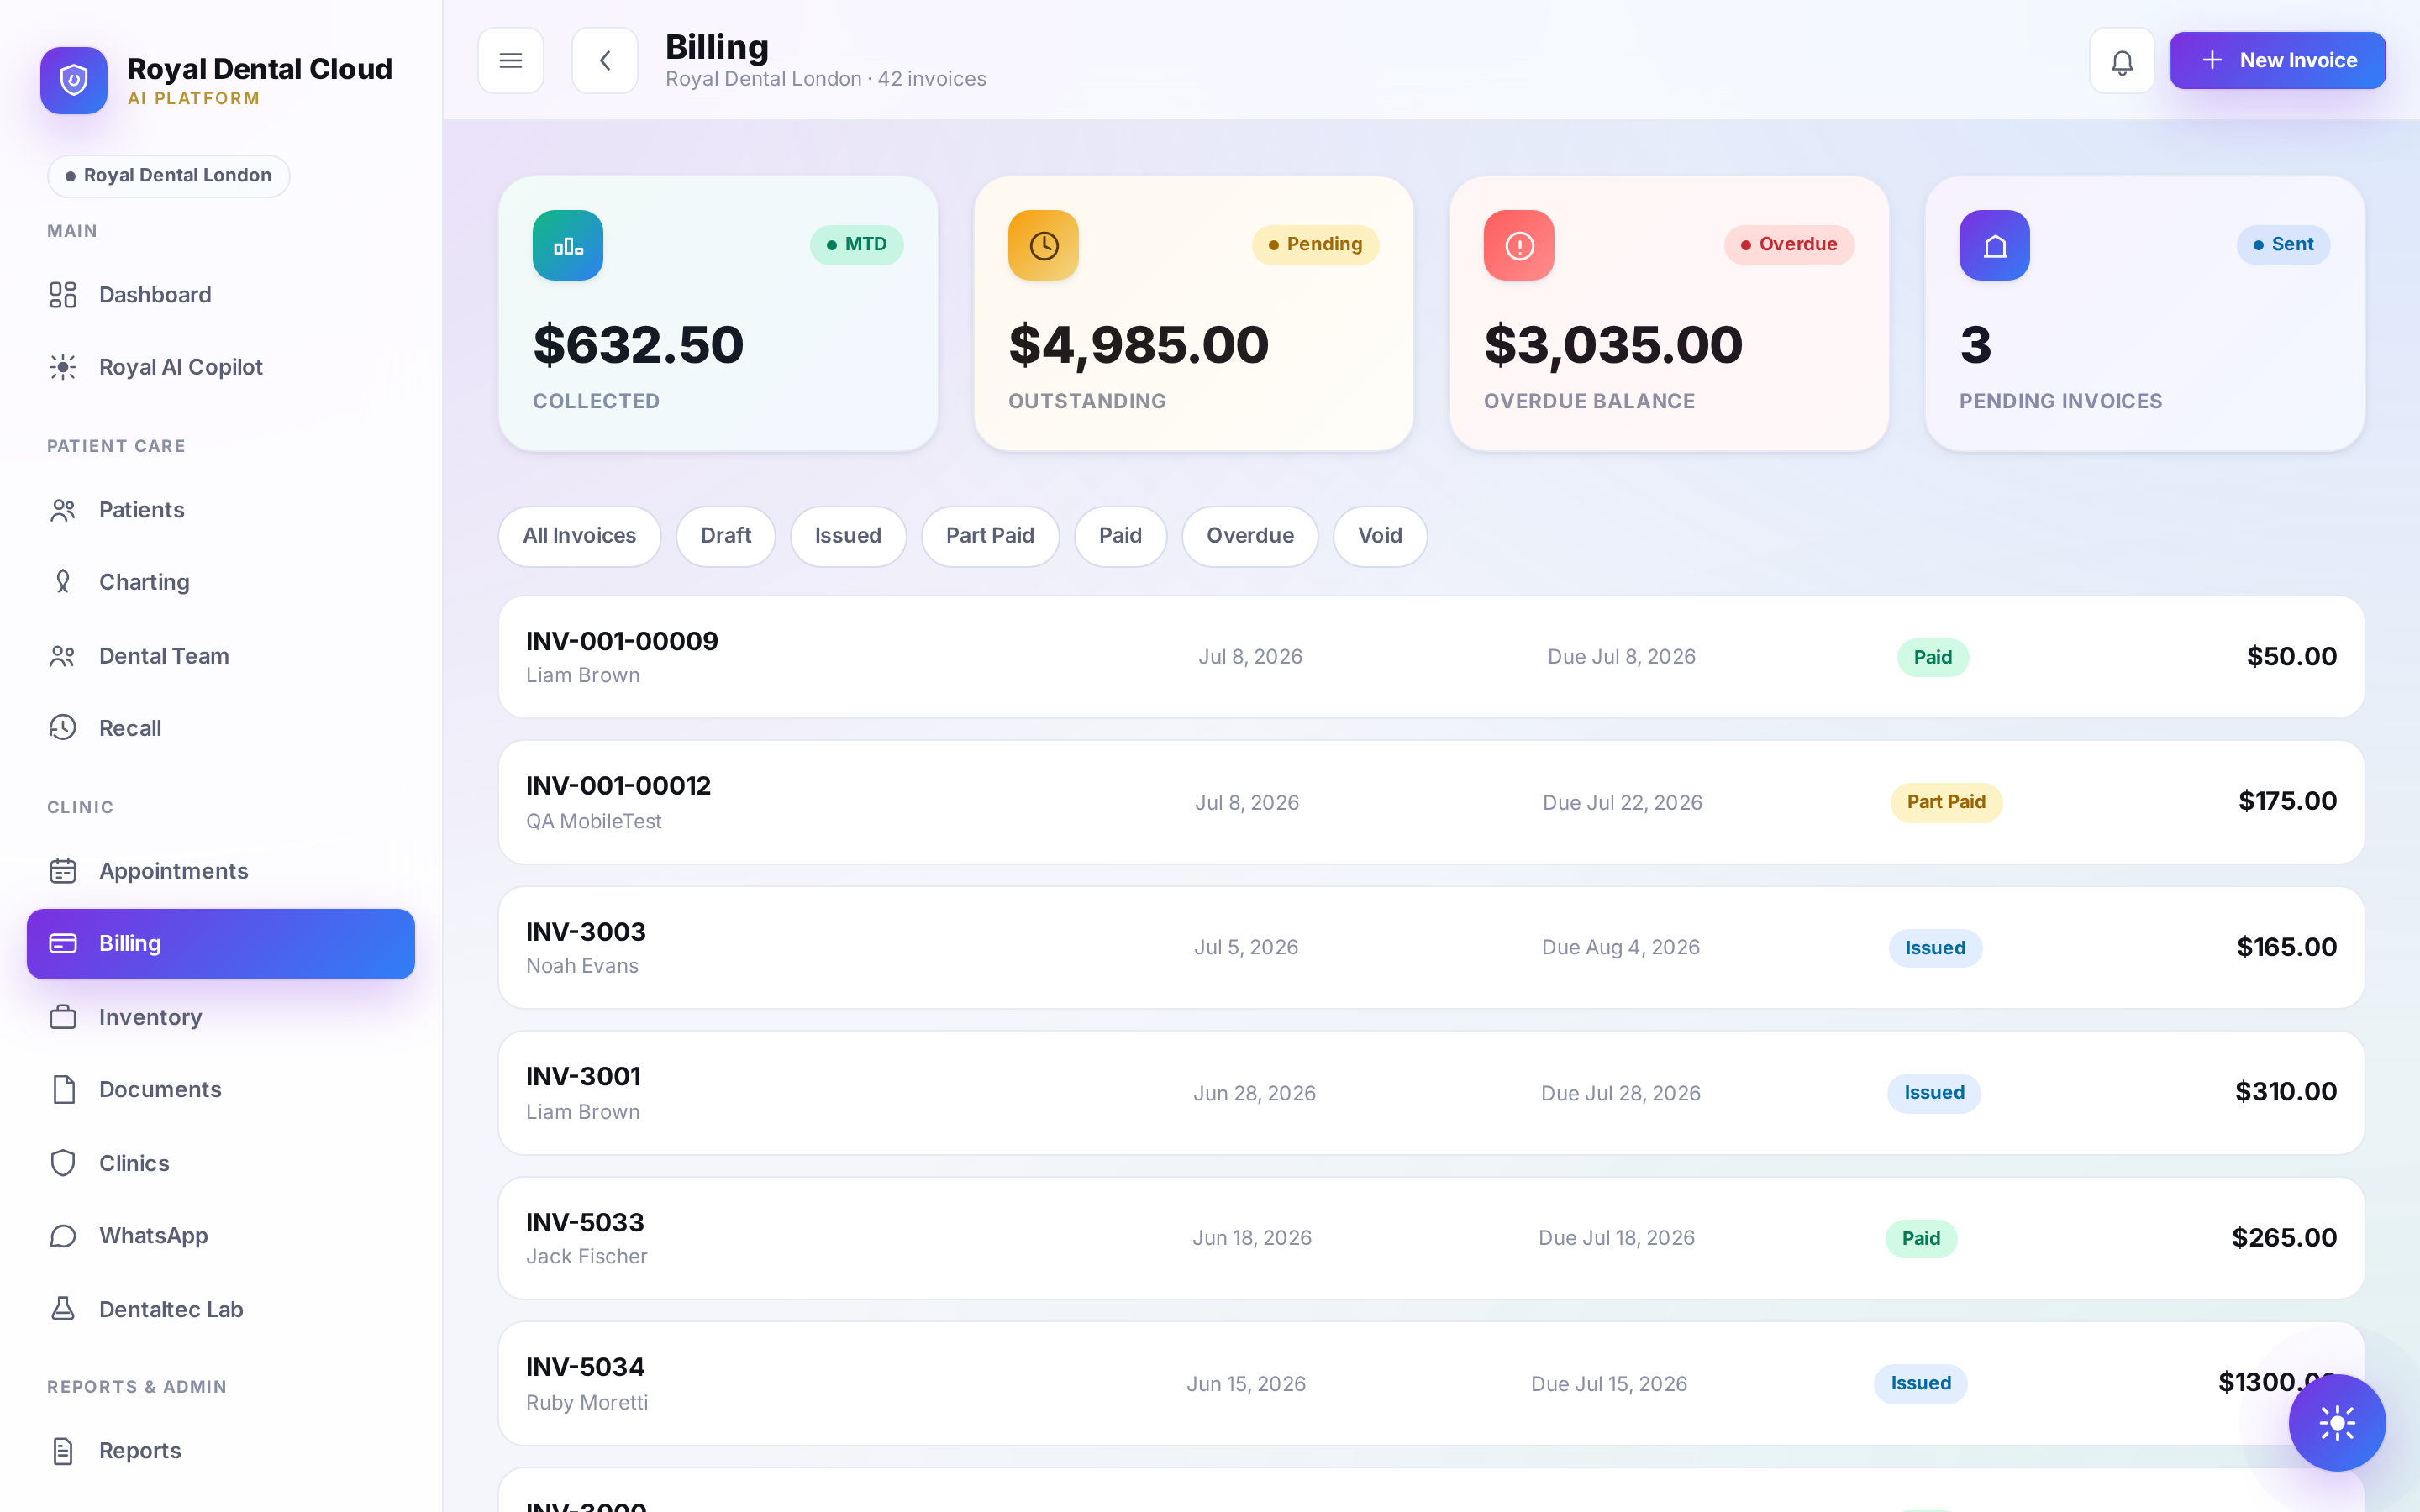This screenshot has height=1512, width=2420.
Task: Click the Issued badge on INV-3001
Action: pos(1934,1093)
